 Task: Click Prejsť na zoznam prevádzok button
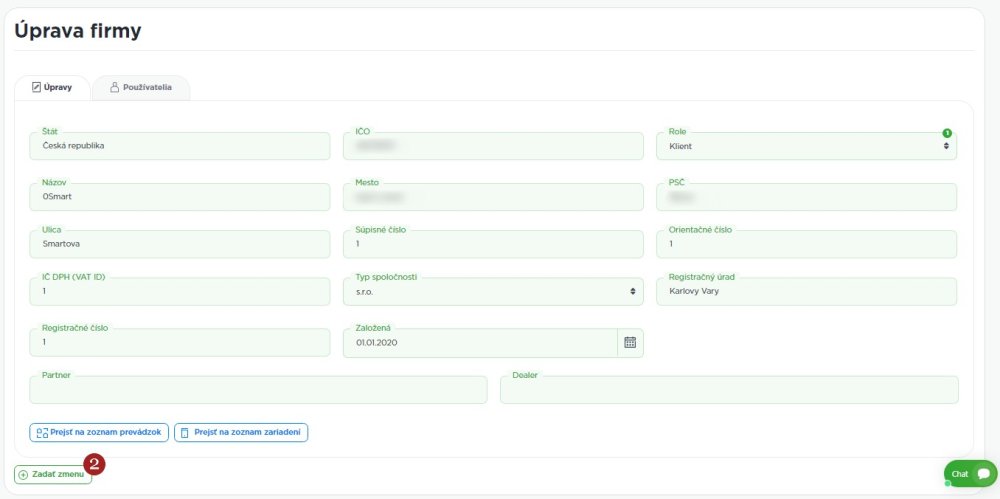(99, 433)
